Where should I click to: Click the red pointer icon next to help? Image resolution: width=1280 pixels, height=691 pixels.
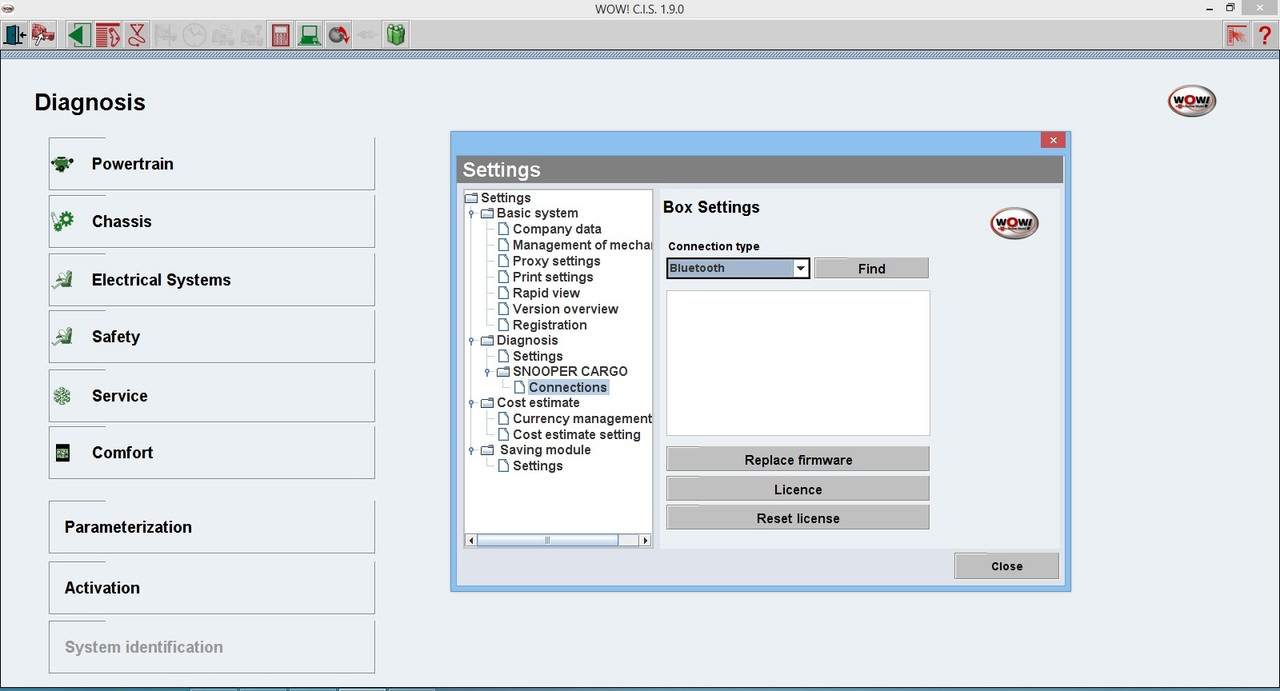click(x=1237, y=35)
